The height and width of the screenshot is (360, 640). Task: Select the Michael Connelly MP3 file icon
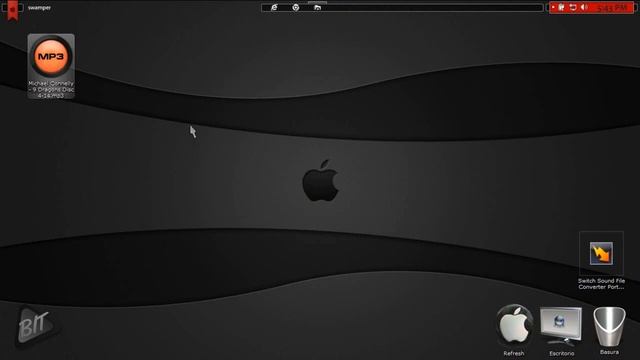(51, 66)
